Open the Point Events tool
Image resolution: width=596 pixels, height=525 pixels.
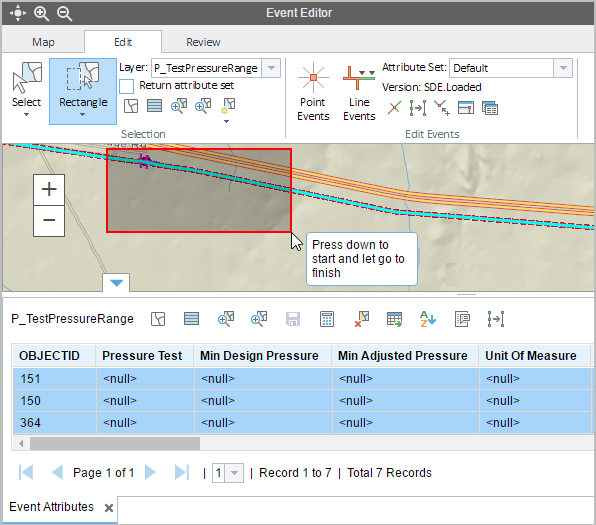pyautogui.click(x=313, y=91)
